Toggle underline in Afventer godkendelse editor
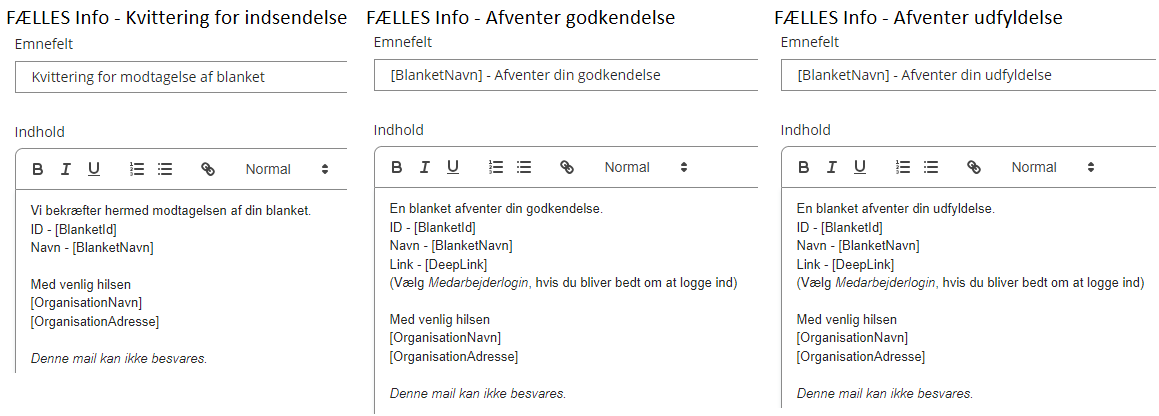 tap(452, 167)
